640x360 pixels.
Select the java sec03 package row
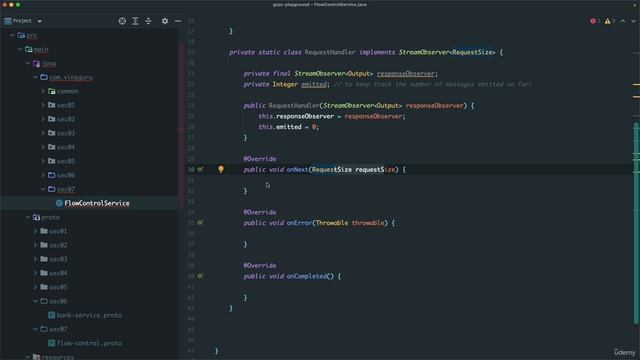coord(89,133)
